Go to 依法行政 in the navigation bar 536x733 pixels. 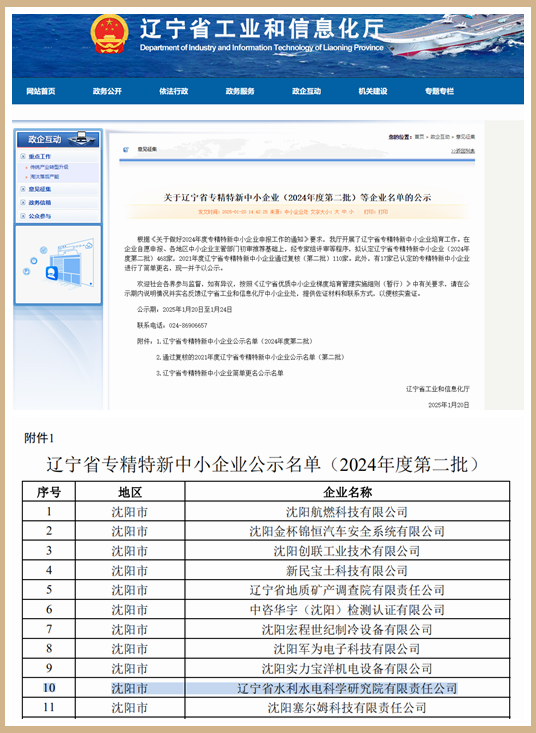pyautogui.click(x=173, y=91)
